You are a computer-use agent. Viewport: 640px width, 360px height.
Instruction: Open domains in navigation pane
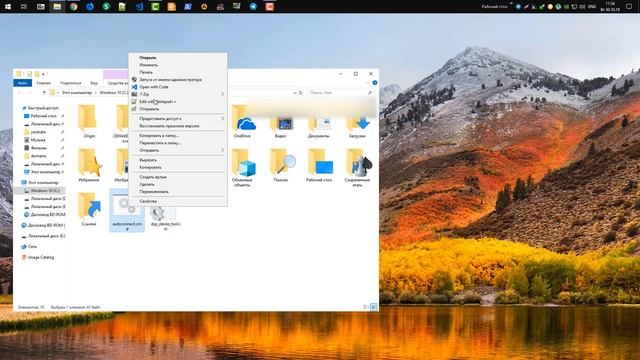pyautogui.click(x=38, y=156)
